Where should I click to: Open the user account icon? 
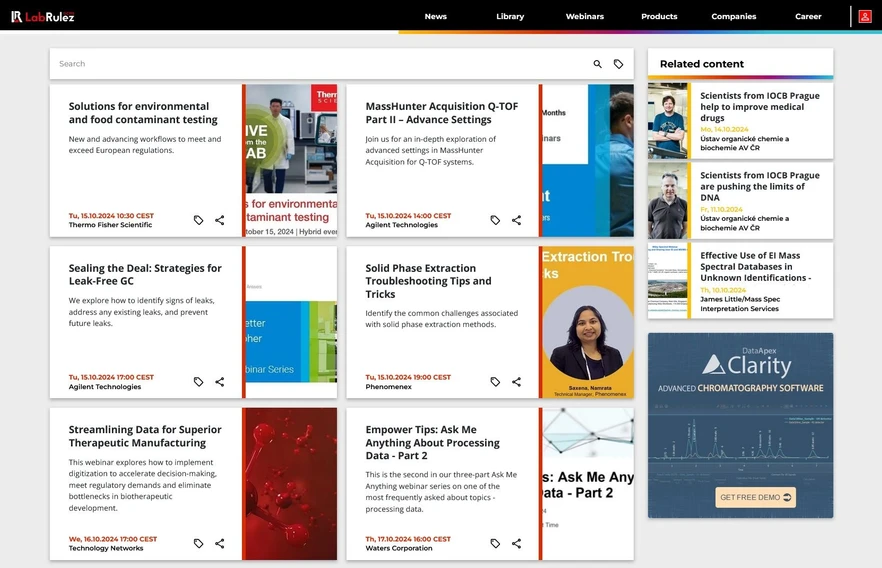click(x=865, y=16)
